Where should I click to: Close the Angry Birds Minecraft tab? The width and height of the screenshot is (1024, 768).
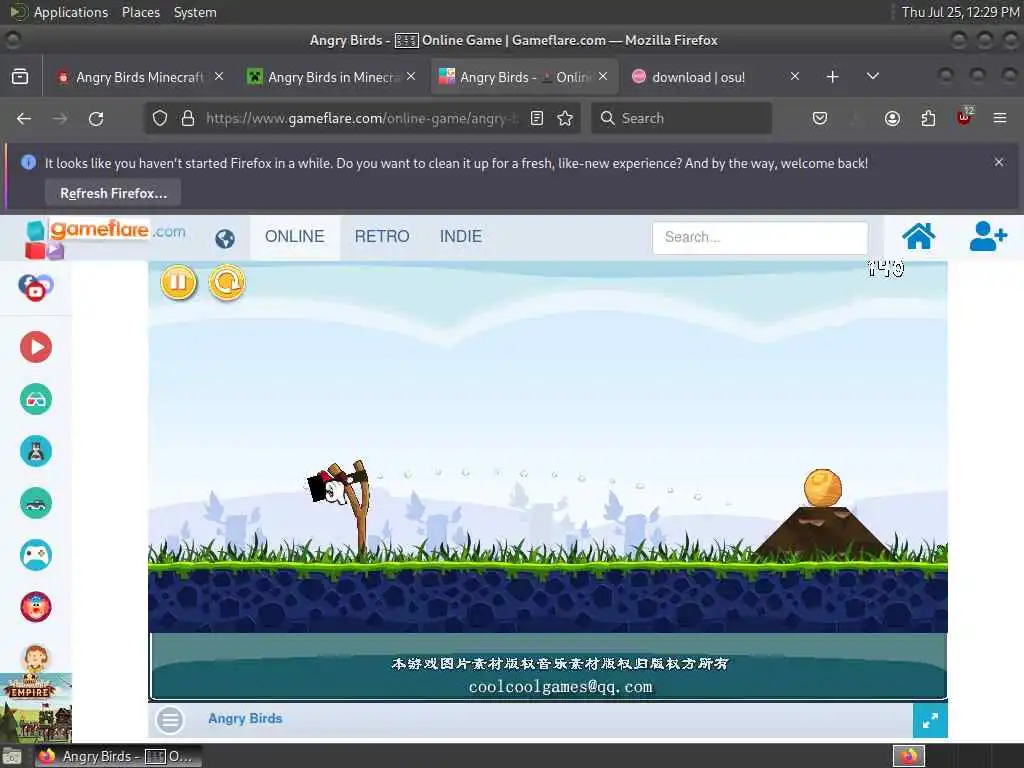pos(219,76)
